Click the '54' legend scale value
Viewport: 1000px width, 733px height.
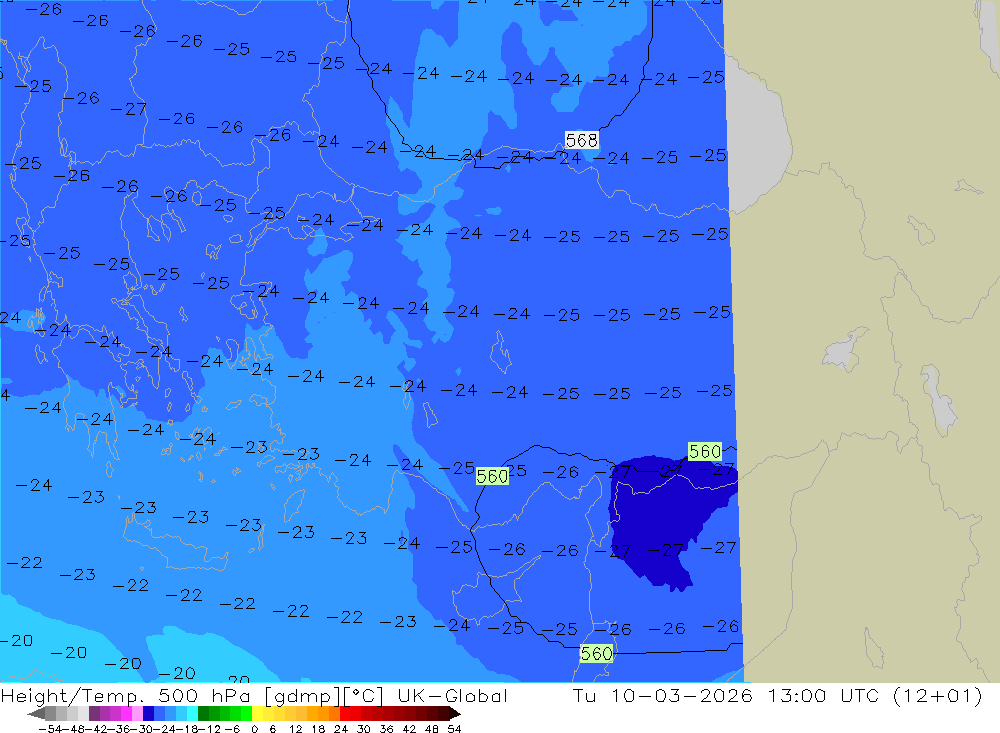pyautogui.click(x=454, y=729)
